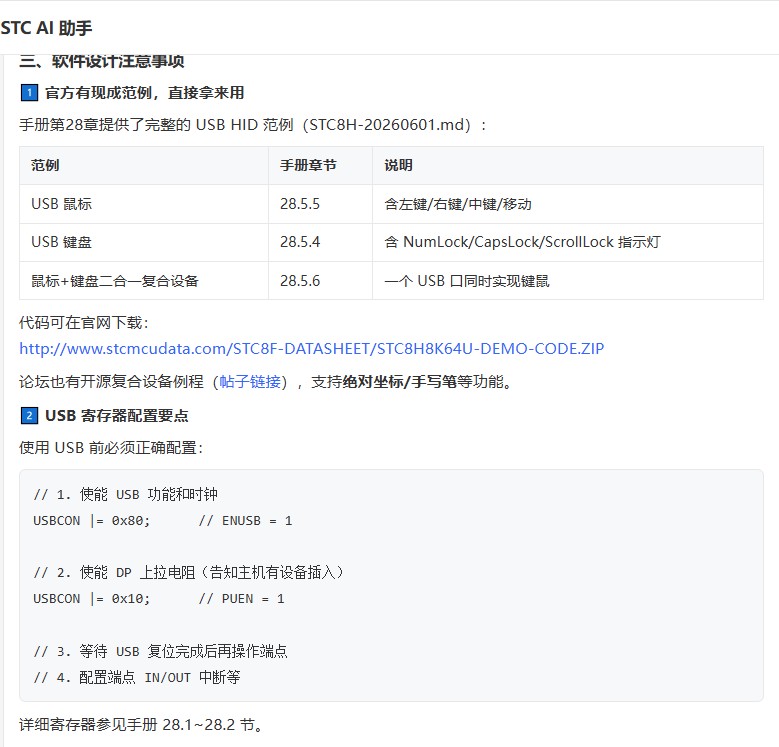Click the comment 等待 USB 复位完成后再操作端点
The width and height of the screenshot is (779, 747).
tap(160, 651)
